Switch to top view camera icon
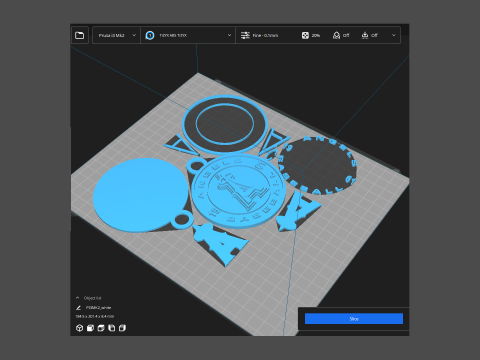Screen dimensions: 480x360 point(101,328)
